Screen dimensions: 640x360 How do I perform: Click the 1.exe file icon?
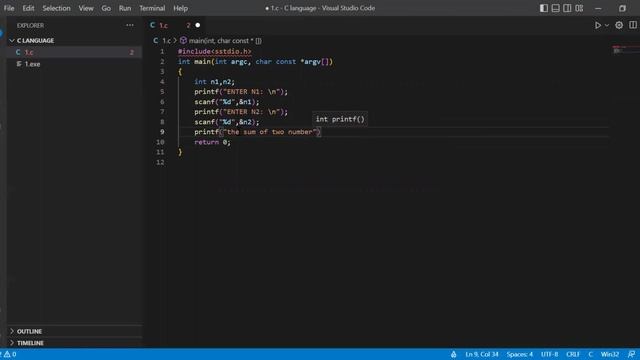(x=19, y=64)
